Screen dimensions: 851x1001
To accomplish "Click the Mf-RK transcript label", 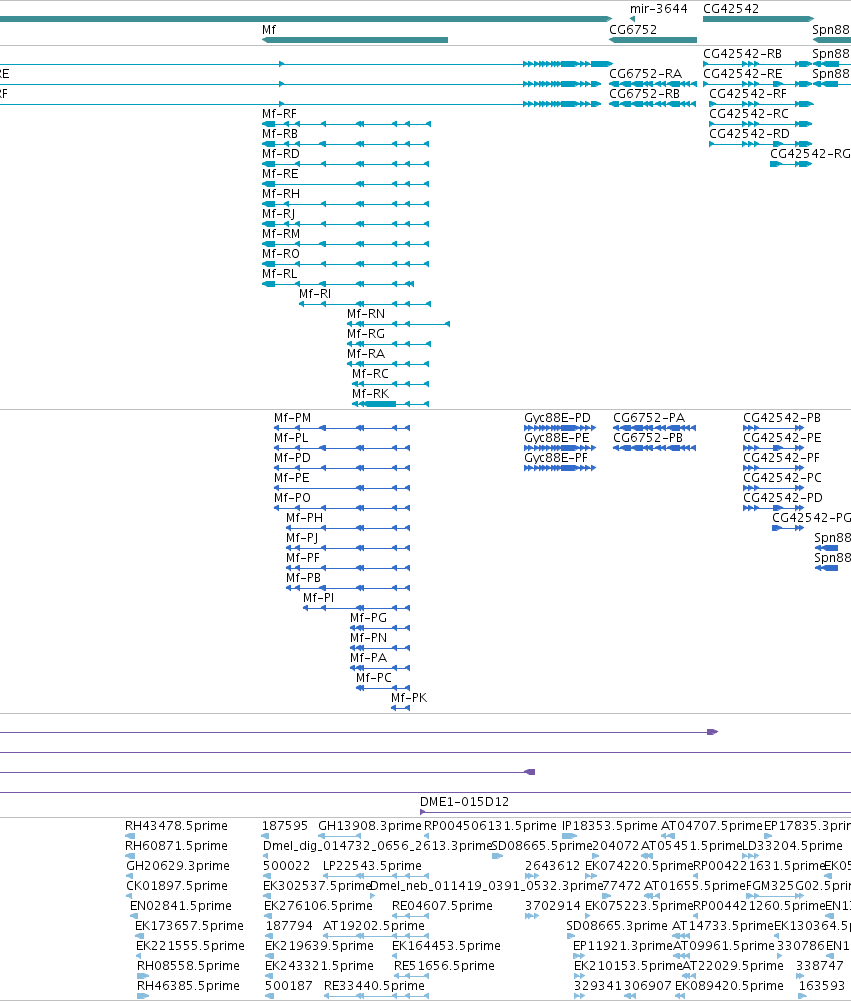I will click(x=370, y=394).
